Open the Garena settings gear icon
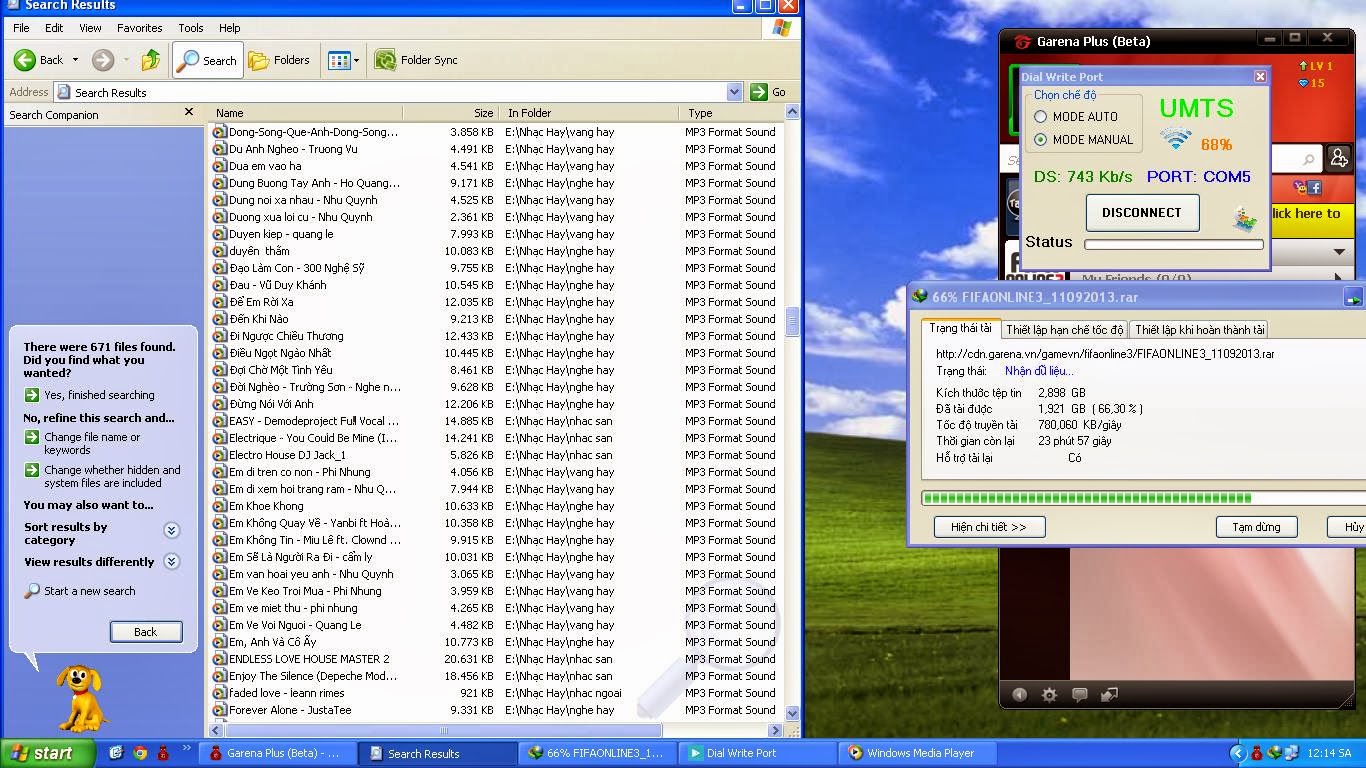 [x=1049, y=694]
